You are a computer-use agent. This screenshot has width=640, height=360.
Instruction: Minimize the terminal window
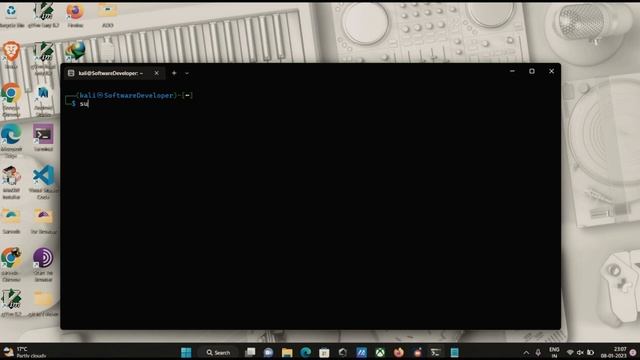(x=512, y=71)
